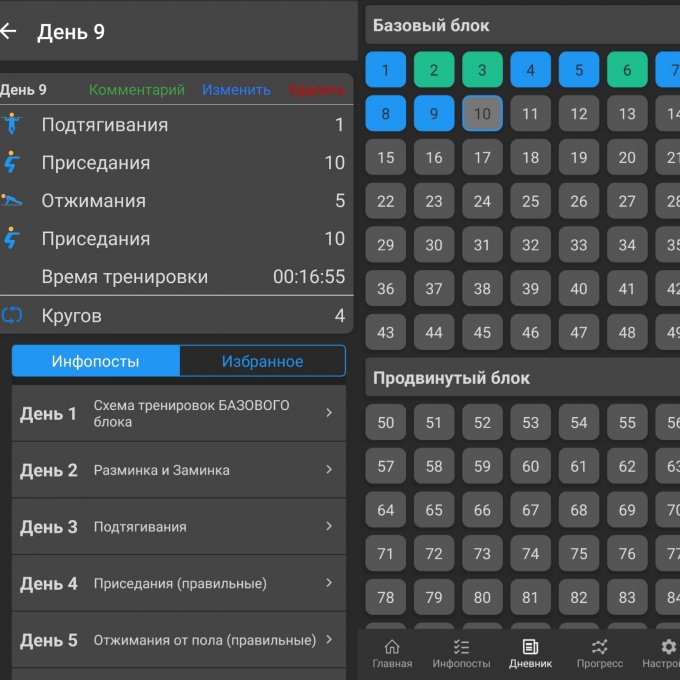Click the push-ups icon beside Отжимания
The width and height of the screenshot is (680, 680).
tap(12, 200)
